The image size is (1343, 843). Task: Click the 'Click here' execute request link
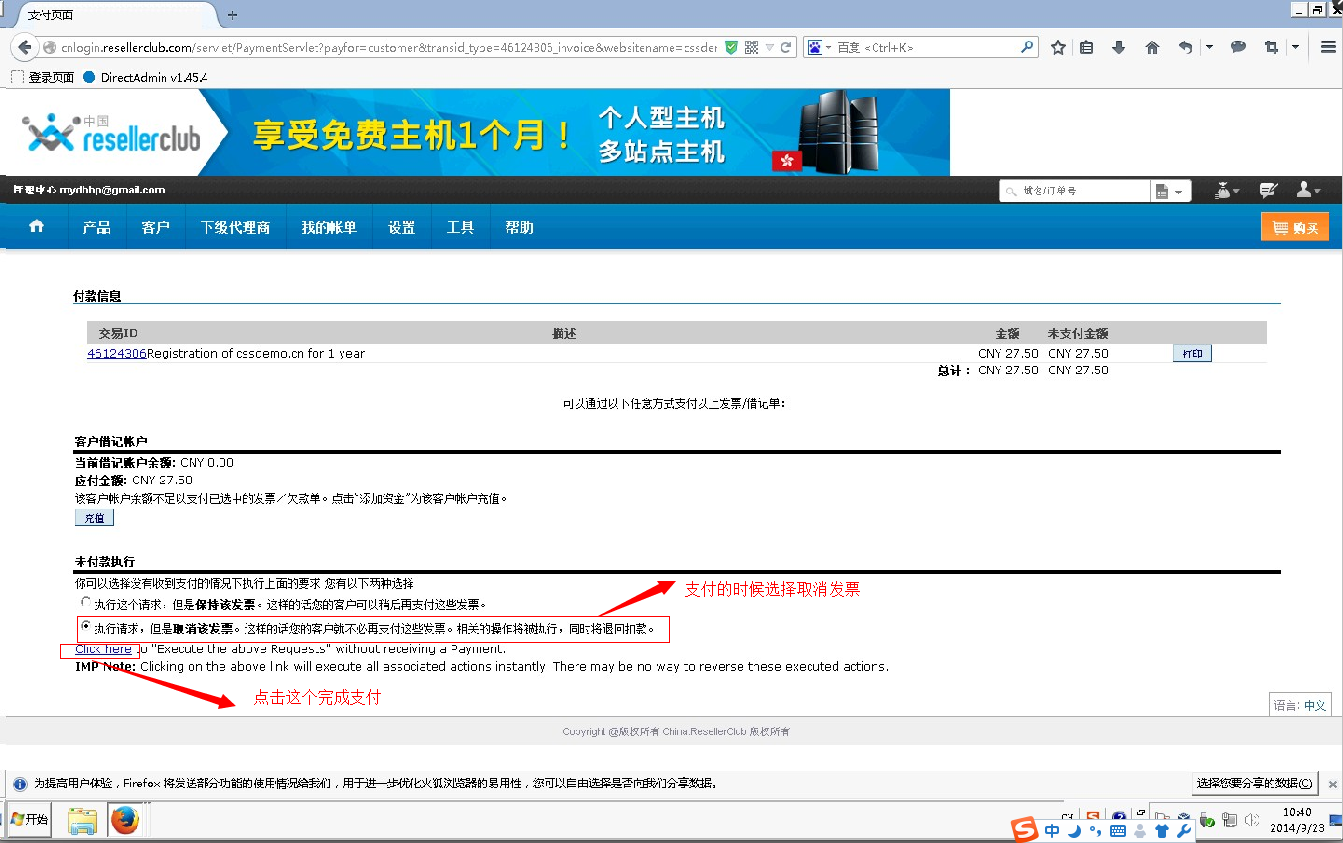103,649
